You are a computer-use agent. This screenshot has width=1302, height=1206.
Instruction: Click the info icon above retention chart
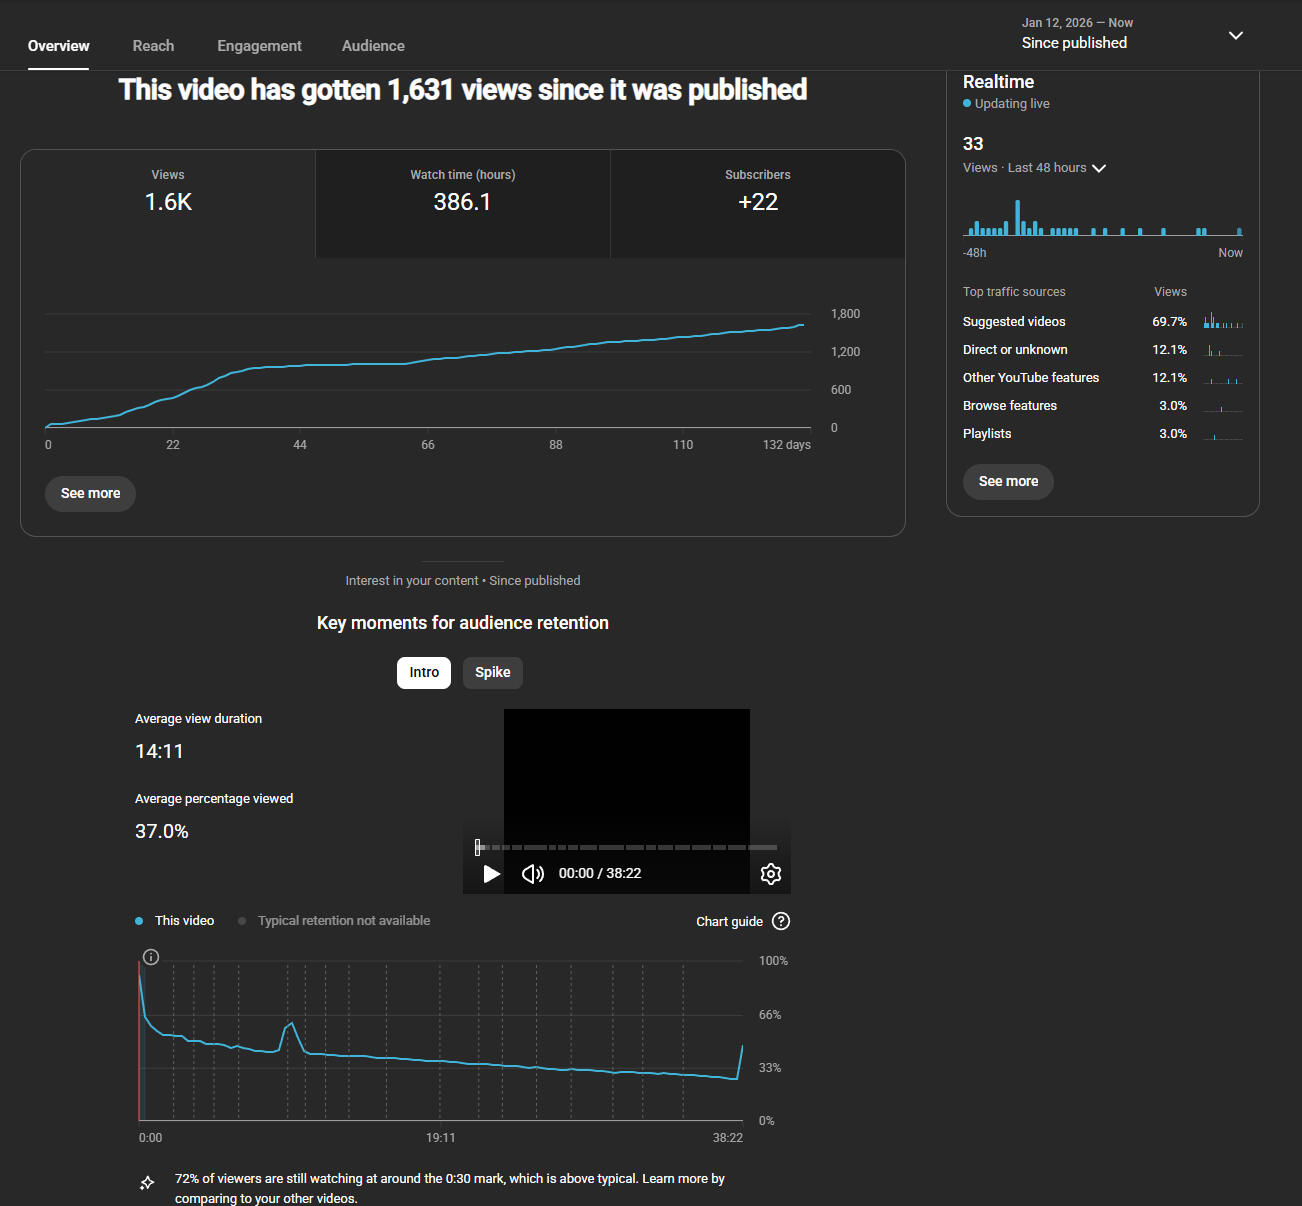(x=151, y=957)
